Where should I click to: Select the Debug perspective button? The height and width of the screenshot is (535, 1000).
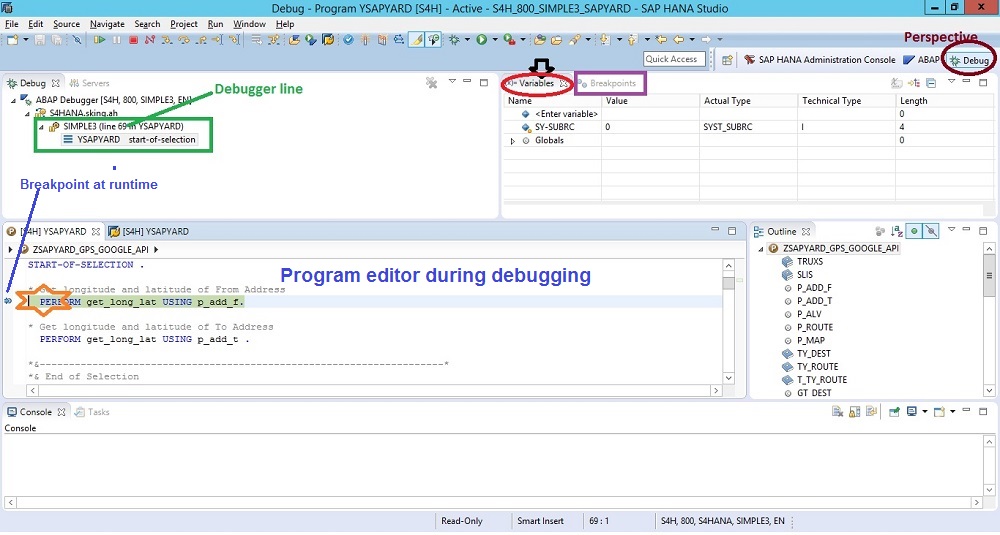click(969, 61)
